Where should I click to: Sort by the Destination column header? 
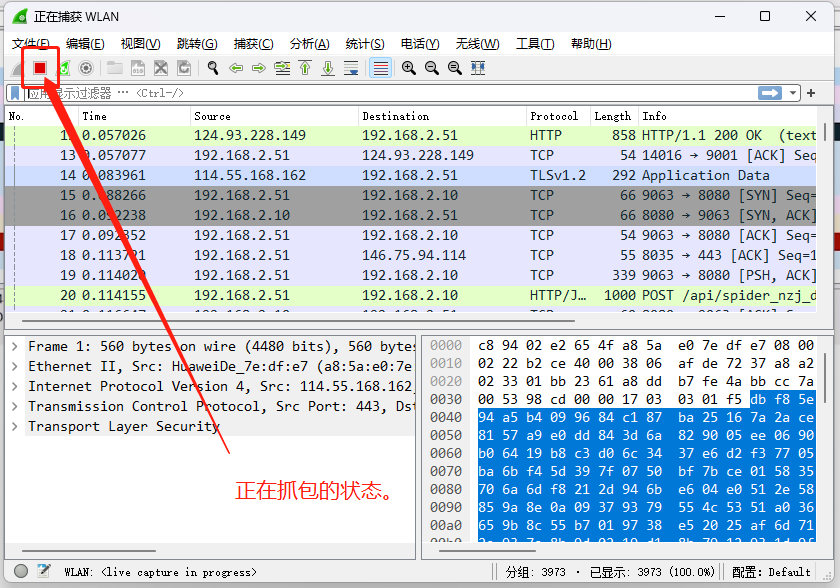point(442,116)
